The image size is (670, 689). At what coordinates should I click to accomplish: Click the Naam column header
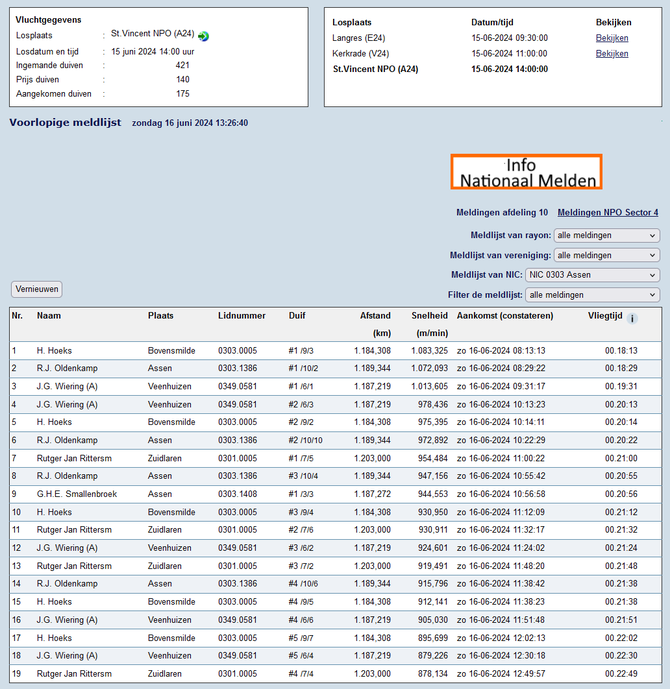pos(49,315)
